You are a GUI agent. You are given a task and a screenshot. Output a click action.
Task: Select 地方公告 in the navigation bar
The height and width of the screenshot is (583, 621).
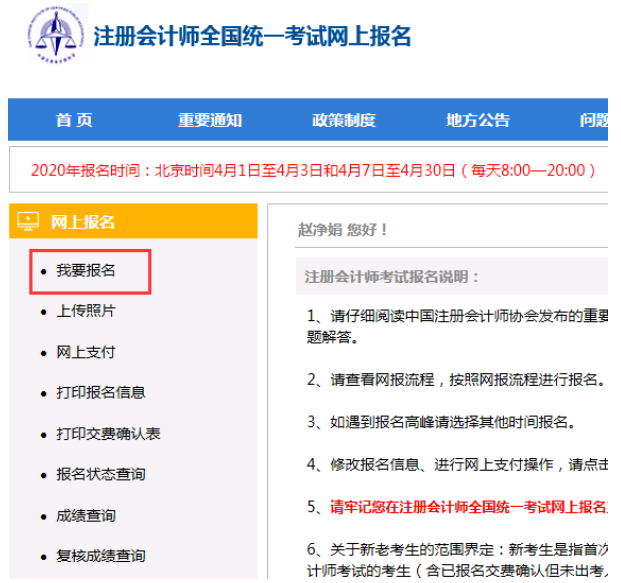(x=477, y=120)
